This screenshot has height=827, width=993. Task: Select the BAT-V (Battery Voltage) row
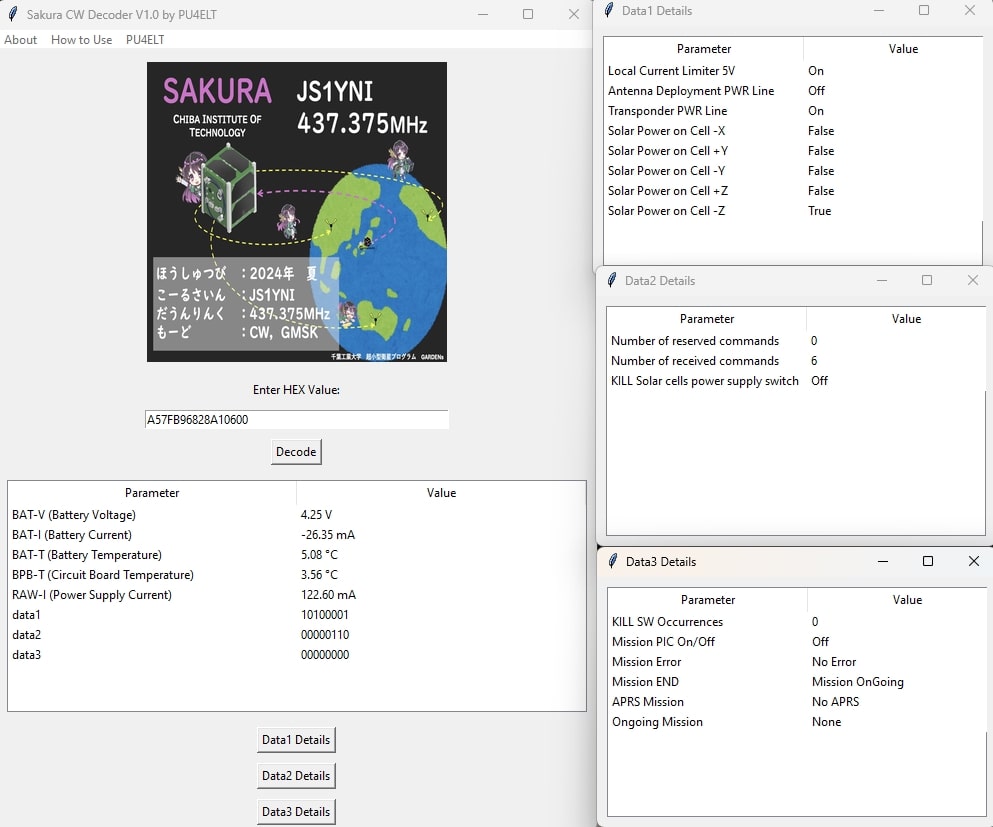(296, 515)
